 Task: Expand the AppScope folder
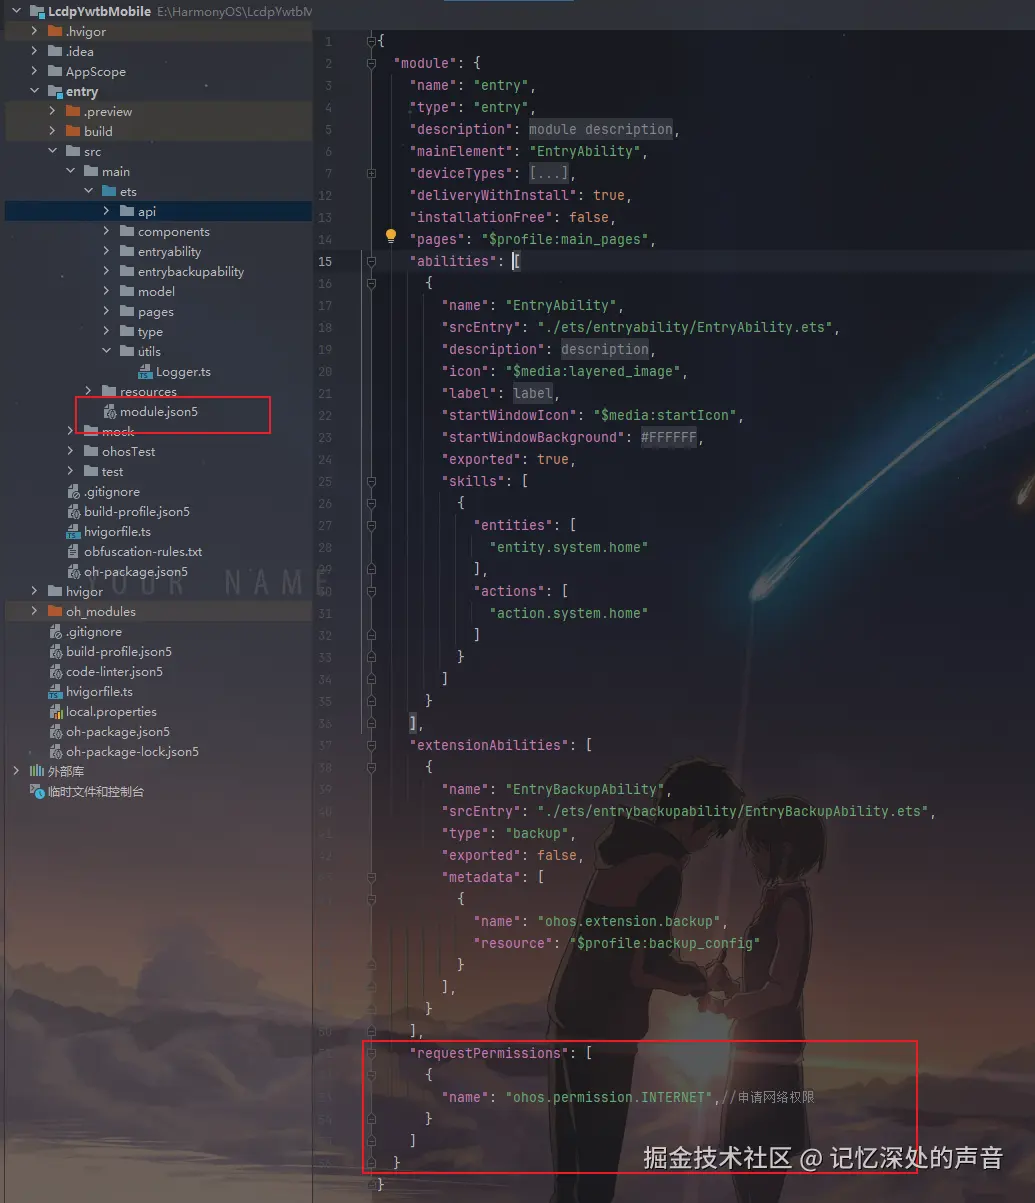[34, 71]
